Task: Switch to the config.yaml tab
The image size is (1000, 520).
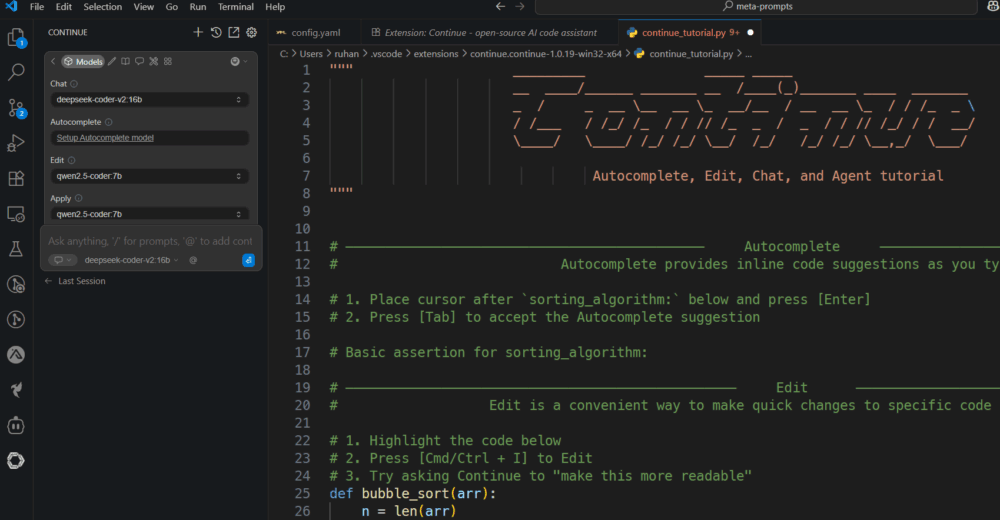Action: tap(310, 32)
